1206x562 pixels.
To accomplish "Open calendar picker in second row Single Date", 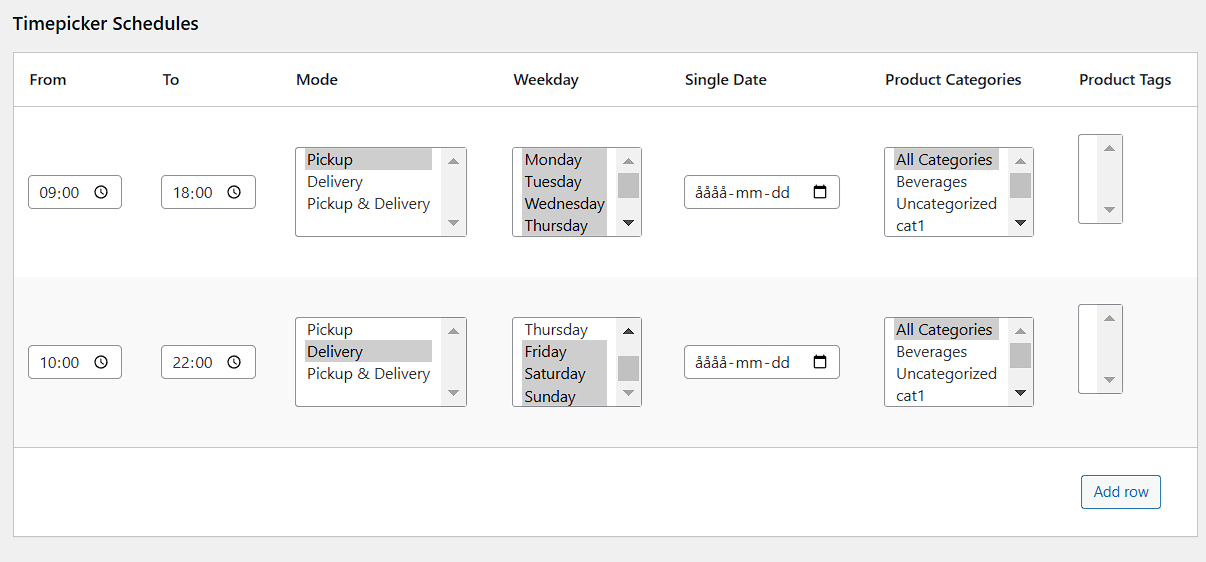I will pyautogui.click(x=820, y=363).
